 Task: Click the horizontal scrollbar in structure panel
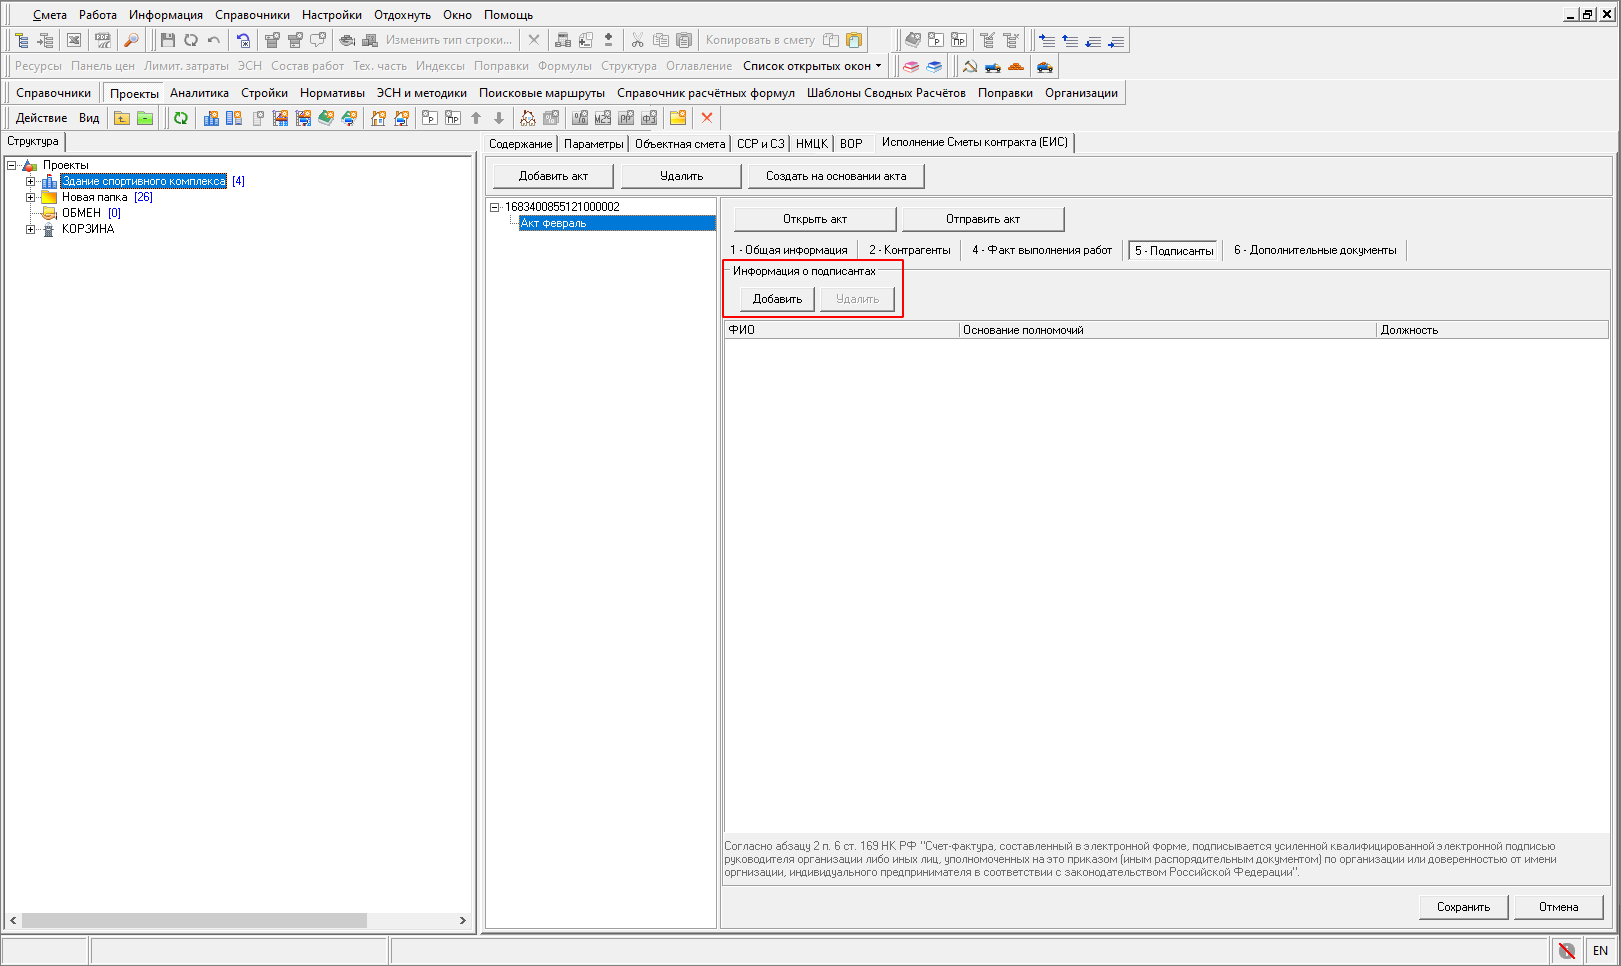click(194, 920)
